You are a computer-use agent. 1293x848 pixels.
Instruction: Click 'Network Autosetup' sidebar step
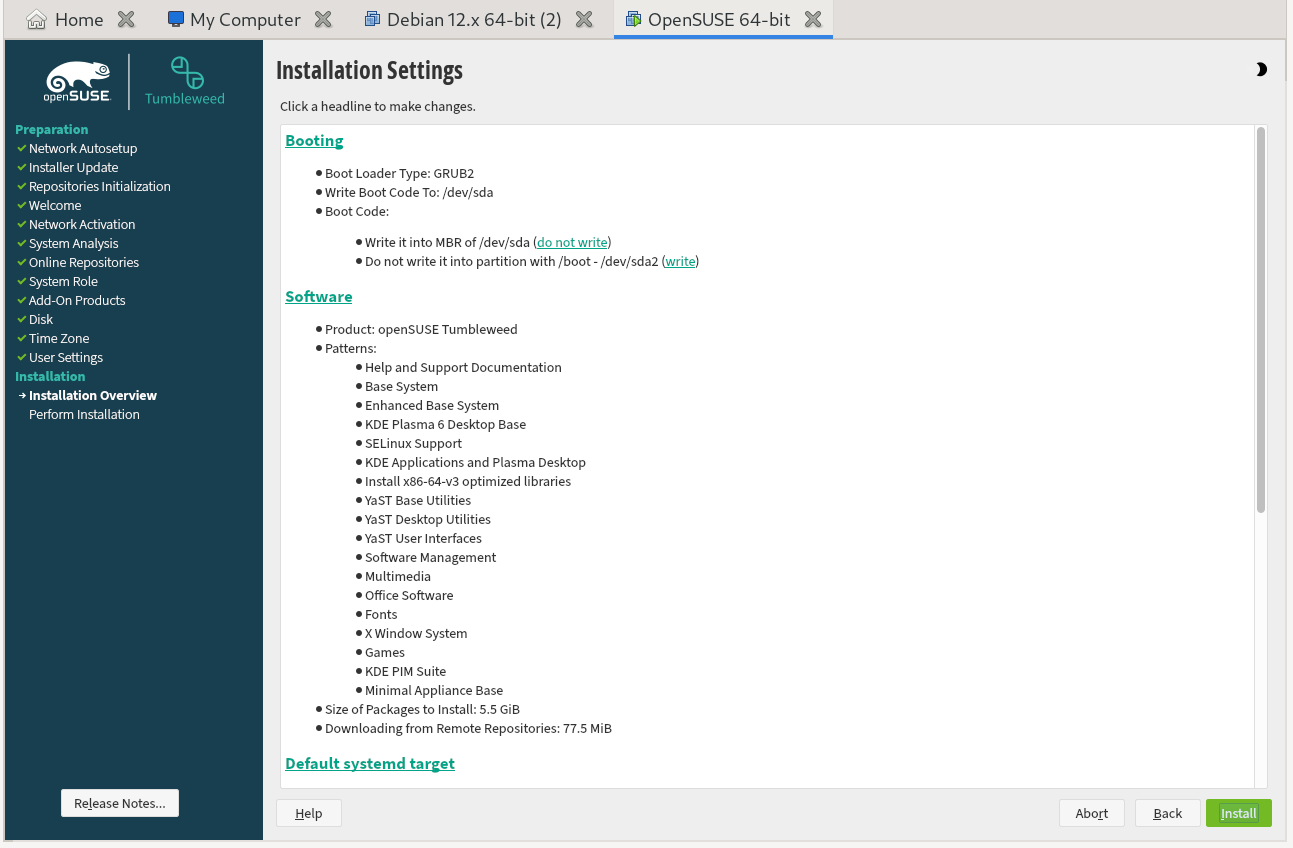pos(83,149)
